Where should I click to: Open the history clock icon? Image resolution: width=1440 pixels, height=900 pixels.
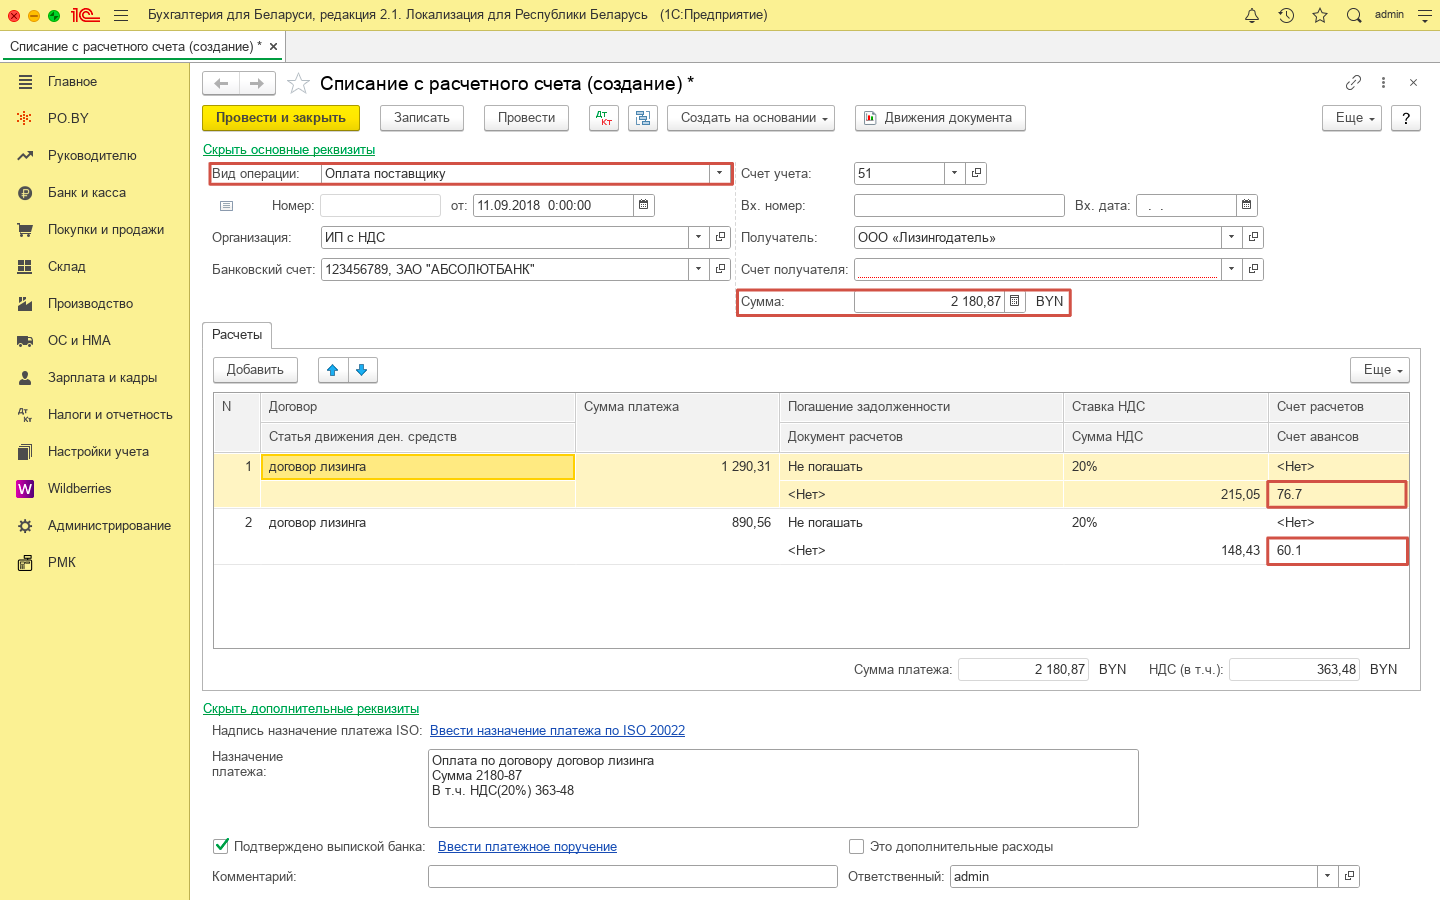pyautogui.click(x=1286, y=15)
